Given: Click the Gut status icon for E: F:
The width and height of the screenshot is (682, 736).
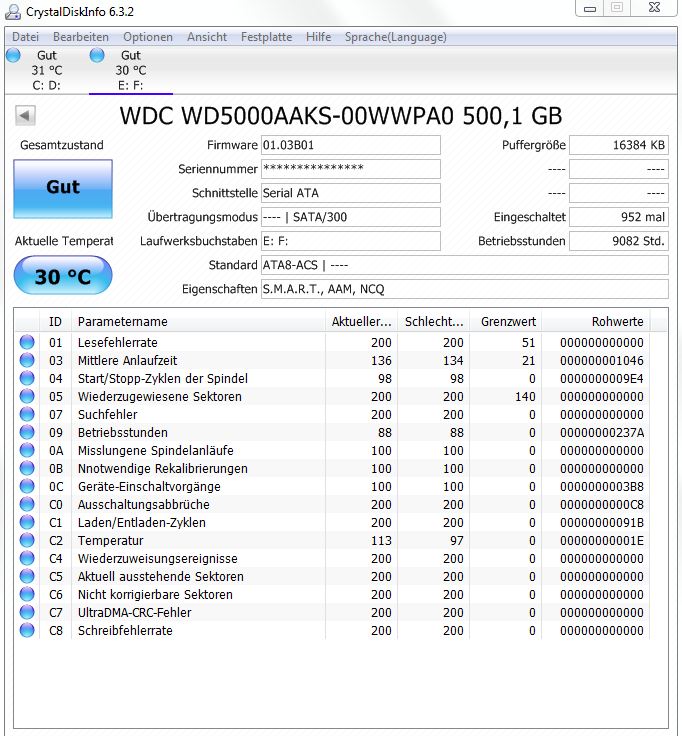Looking at the screenshot, I should coord(97,55).
